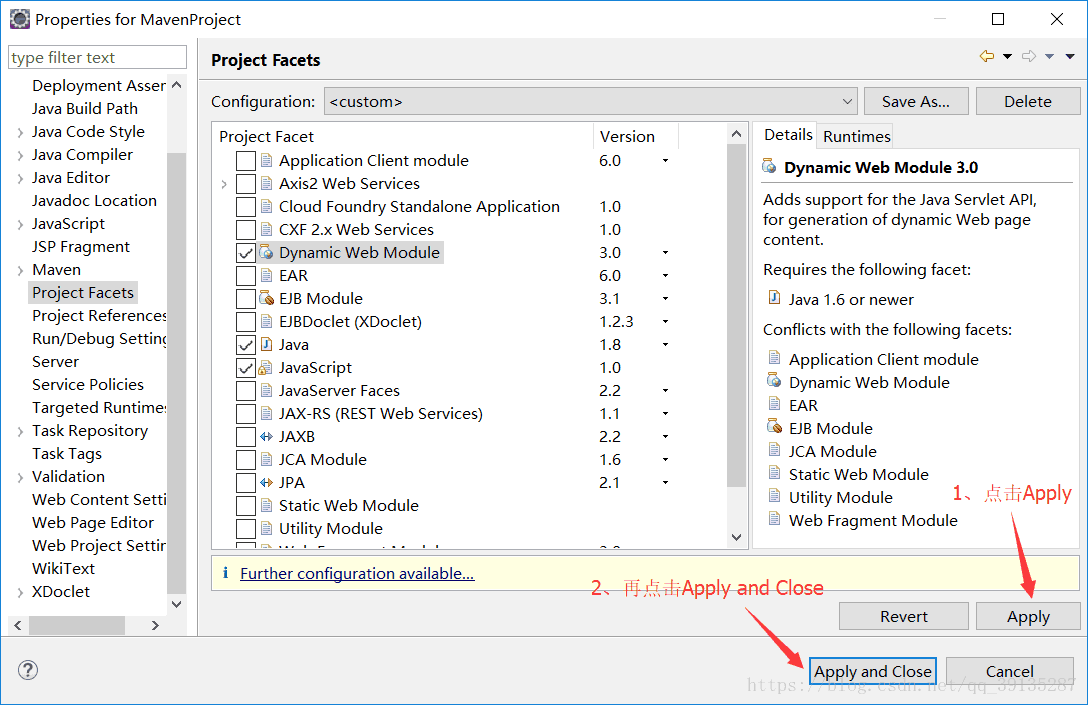Uncheck the Java facet checkbox
Image resolution: width=1088 pixels, height=705 pixels.
[246, 345]
